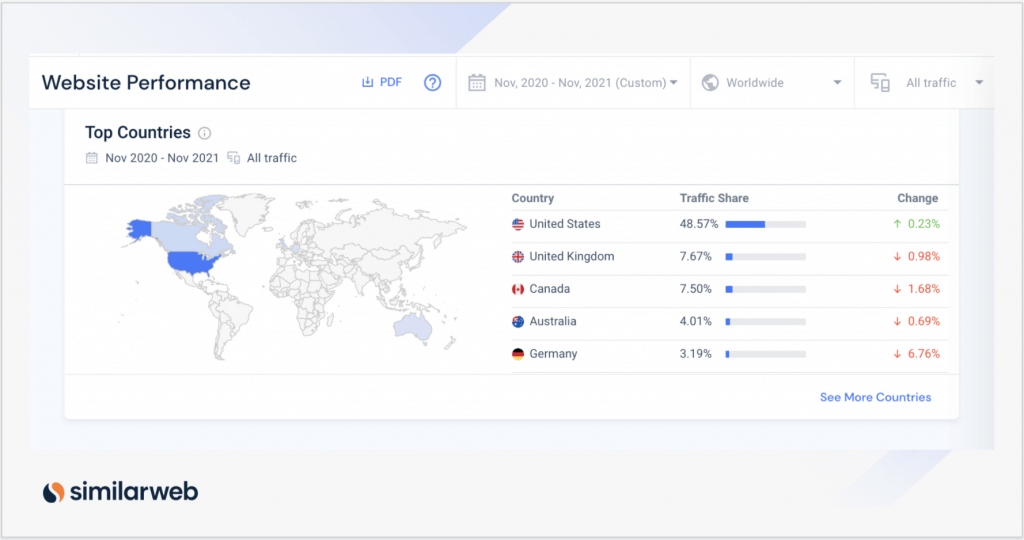Open the Nov 2020 - Nov 2021 date dropdown
This screenshot has height=540, width=1024.
[585, 83]
